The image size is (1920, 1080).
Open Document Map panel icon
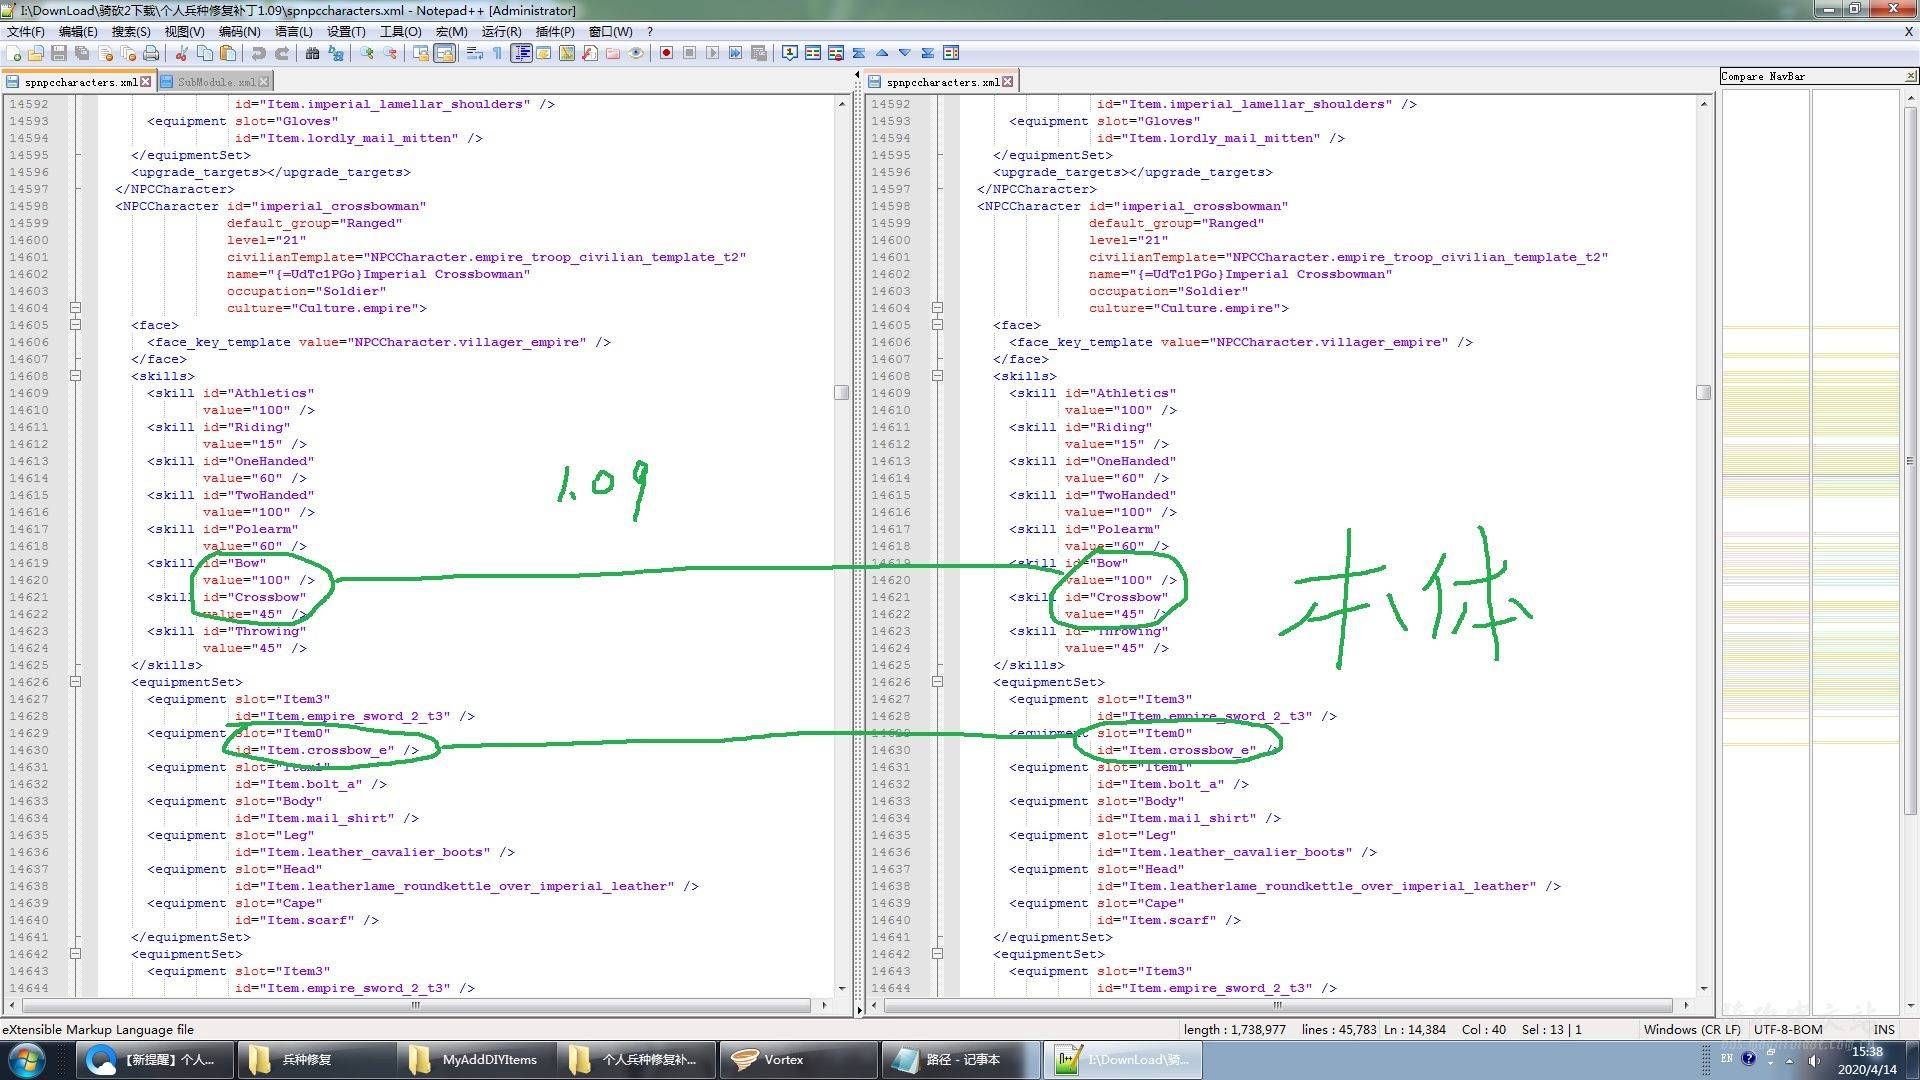click(567, 53)
